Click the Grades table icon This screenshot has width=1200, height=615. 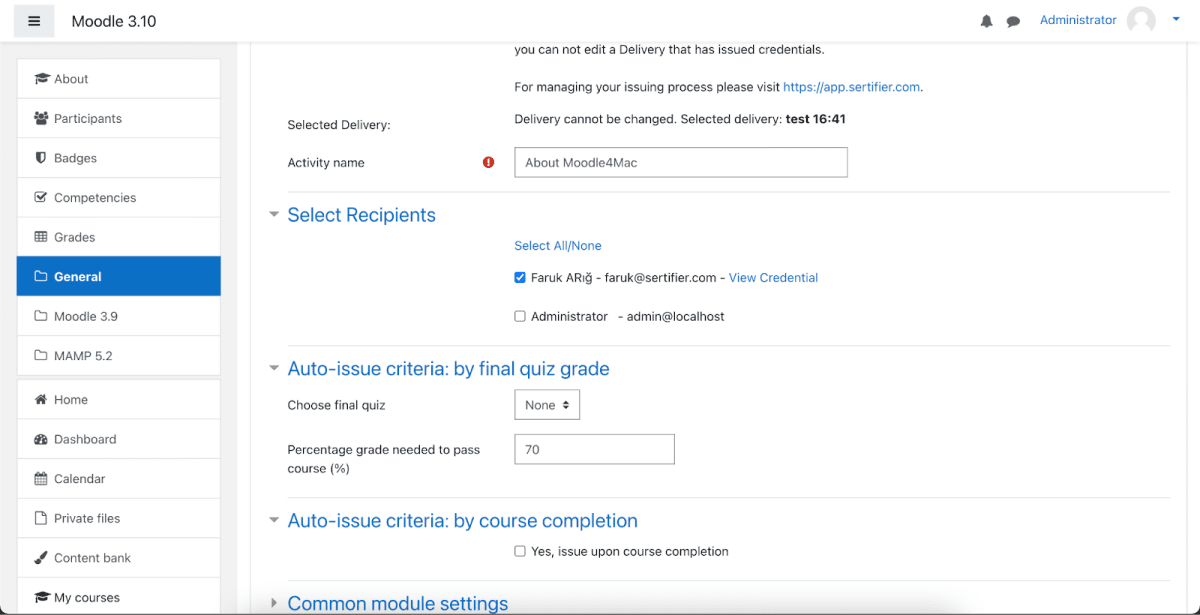pyautogui.click(x=41, y=237)
